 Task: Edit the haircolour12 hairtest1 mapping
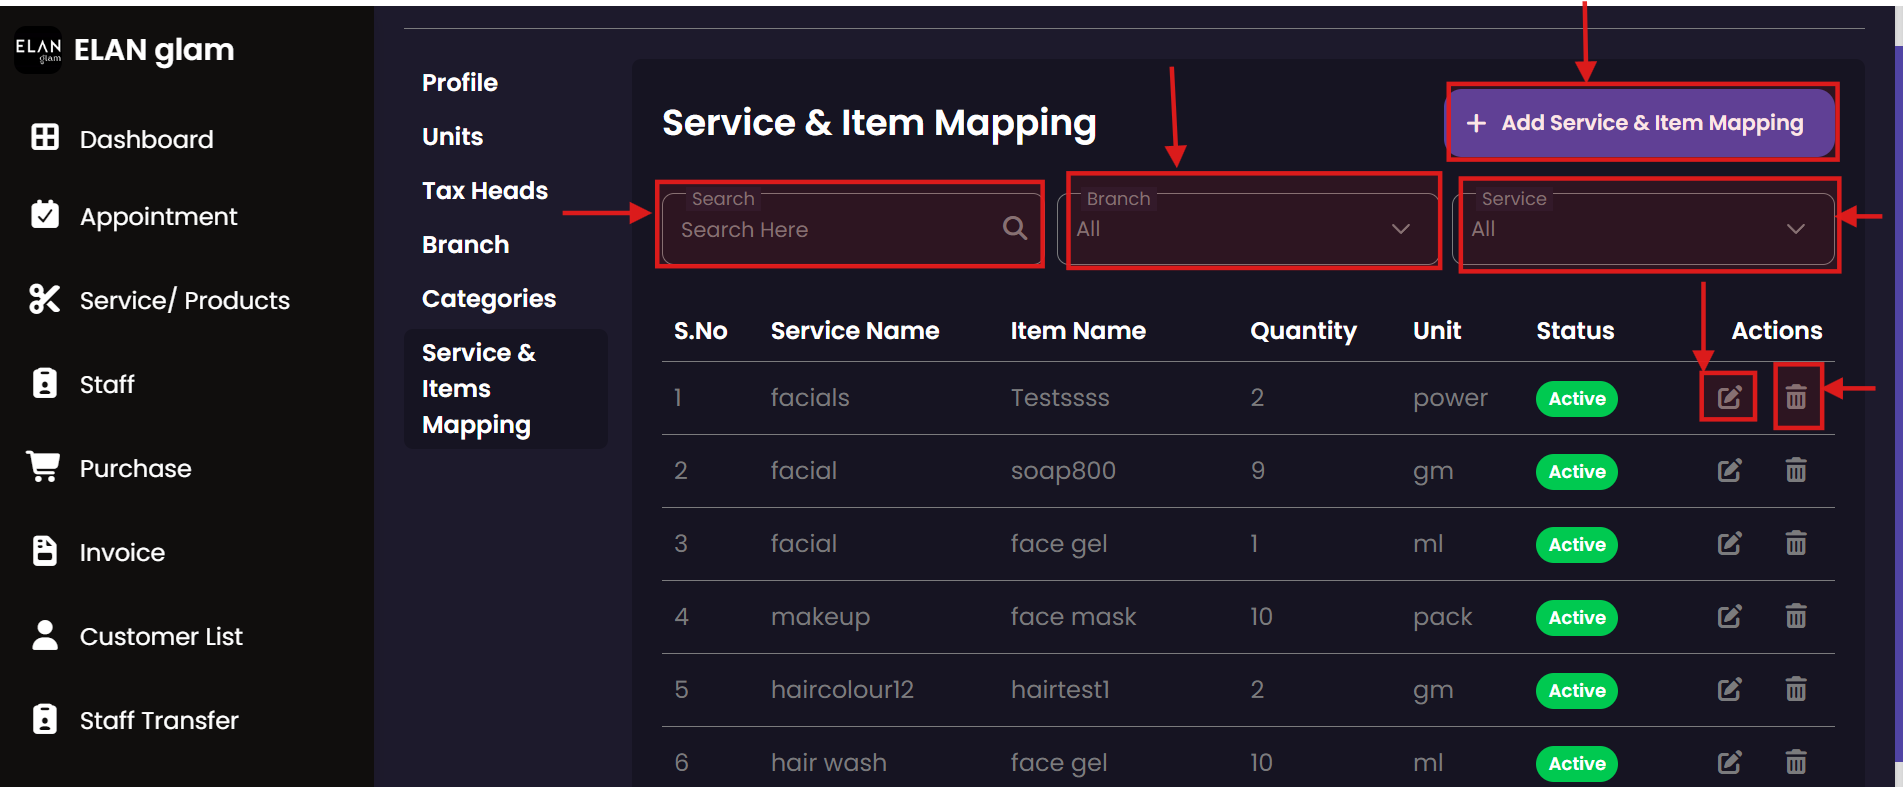click(x=1729, y=690)
